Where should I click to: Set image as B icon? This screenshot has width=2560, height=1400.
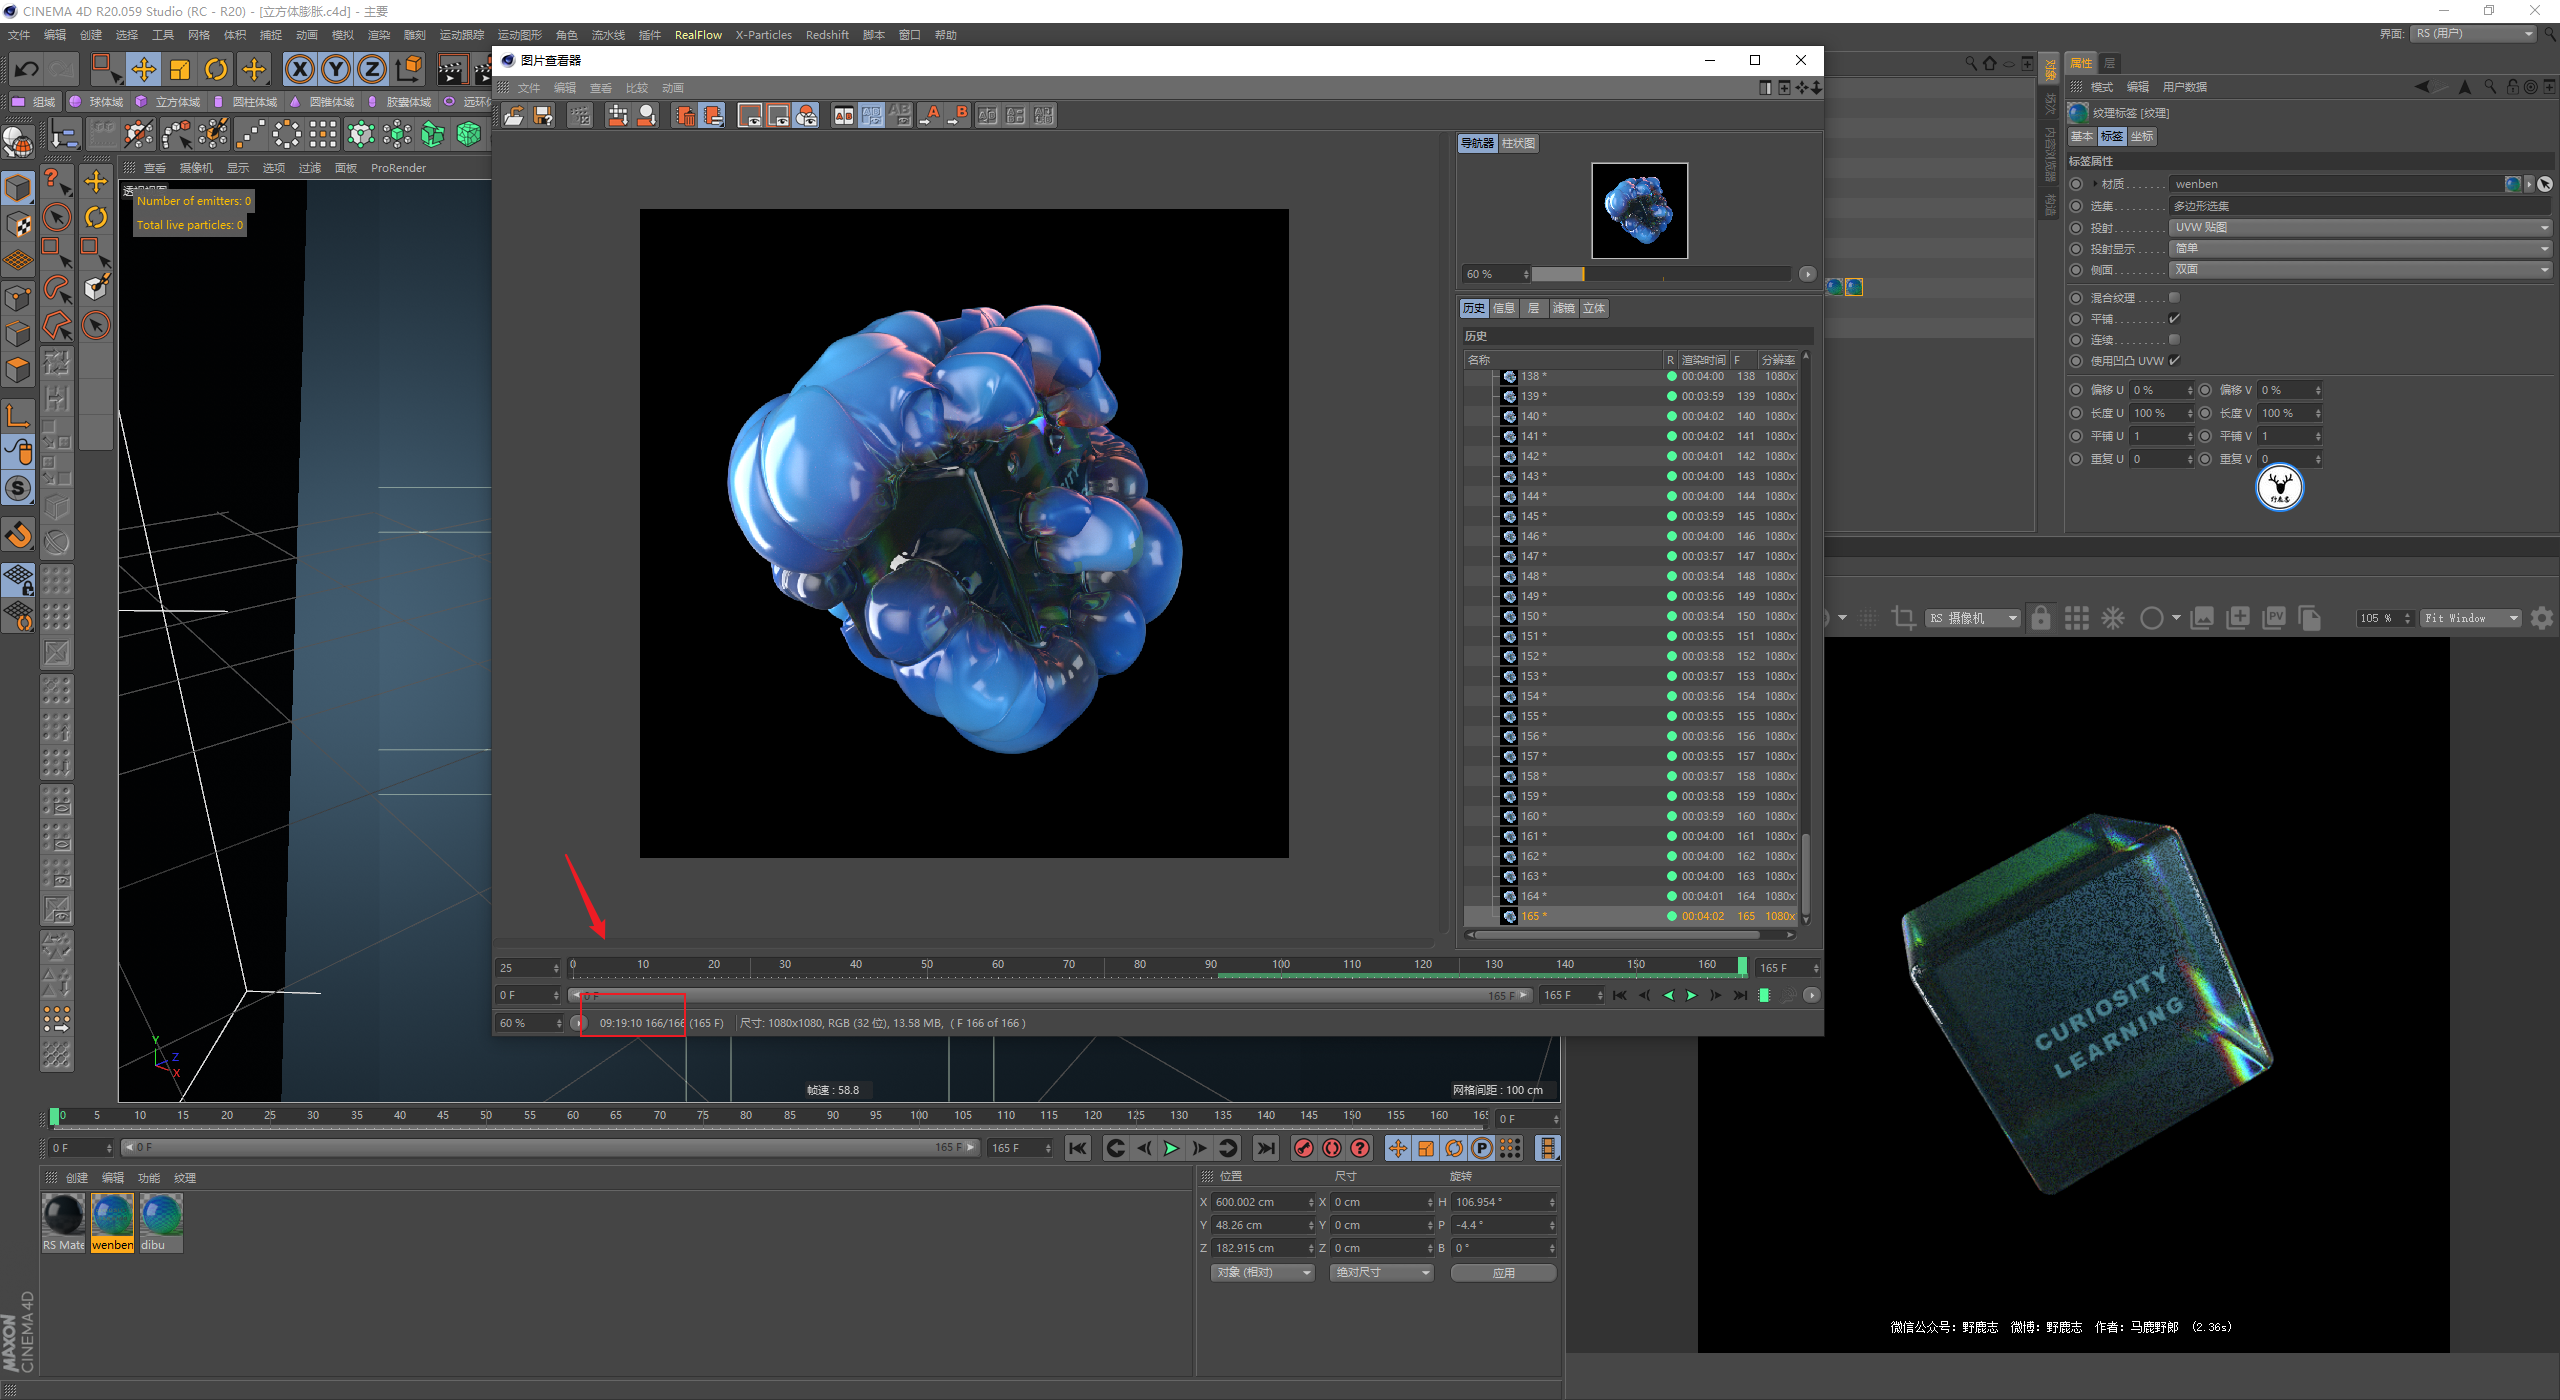coord(959,116)
